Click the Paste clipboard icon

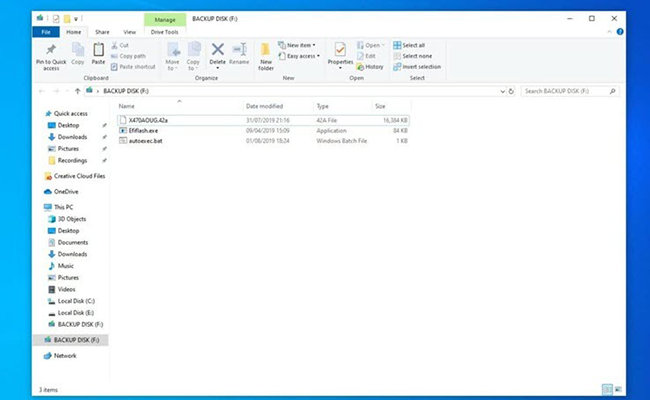pos(98,50)
